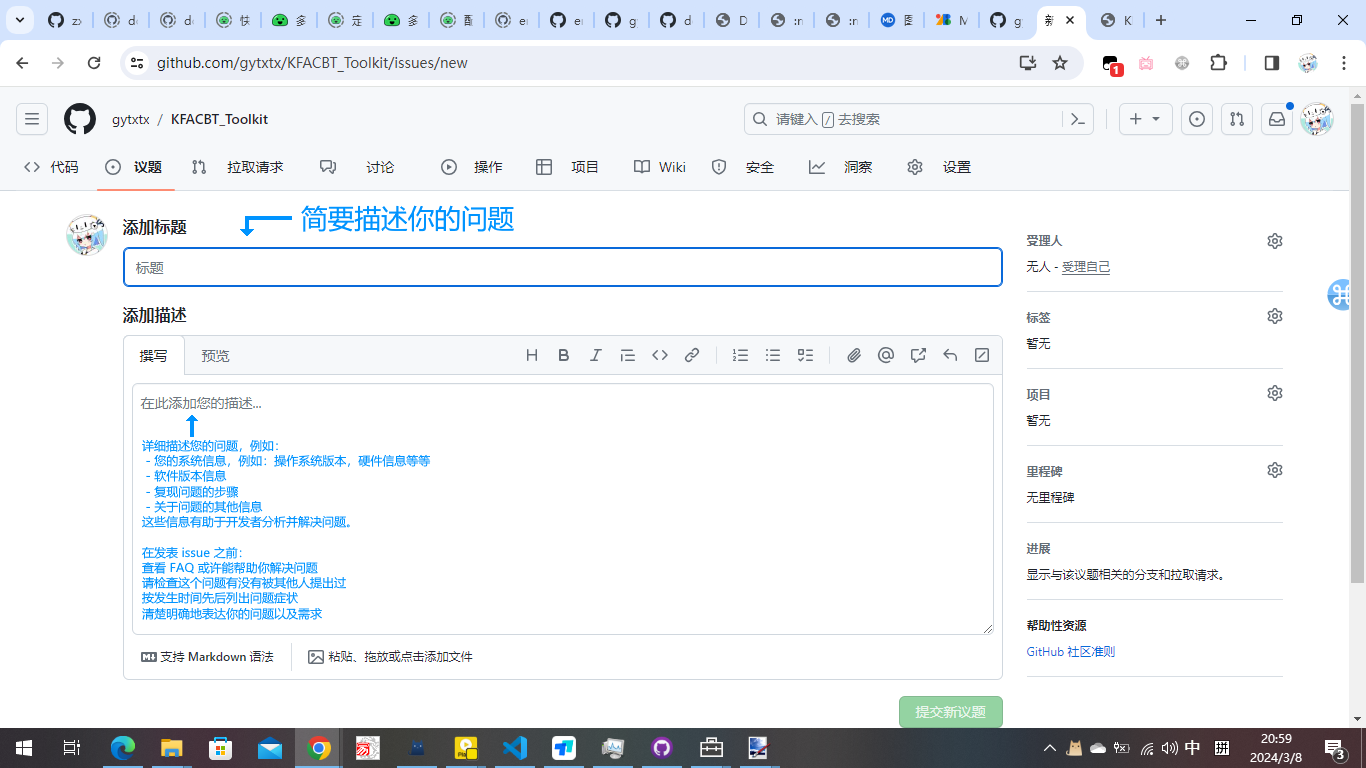Click the gytxtx owner link
The width and height of the screenshot is (1366, 768).
[131, 119]
